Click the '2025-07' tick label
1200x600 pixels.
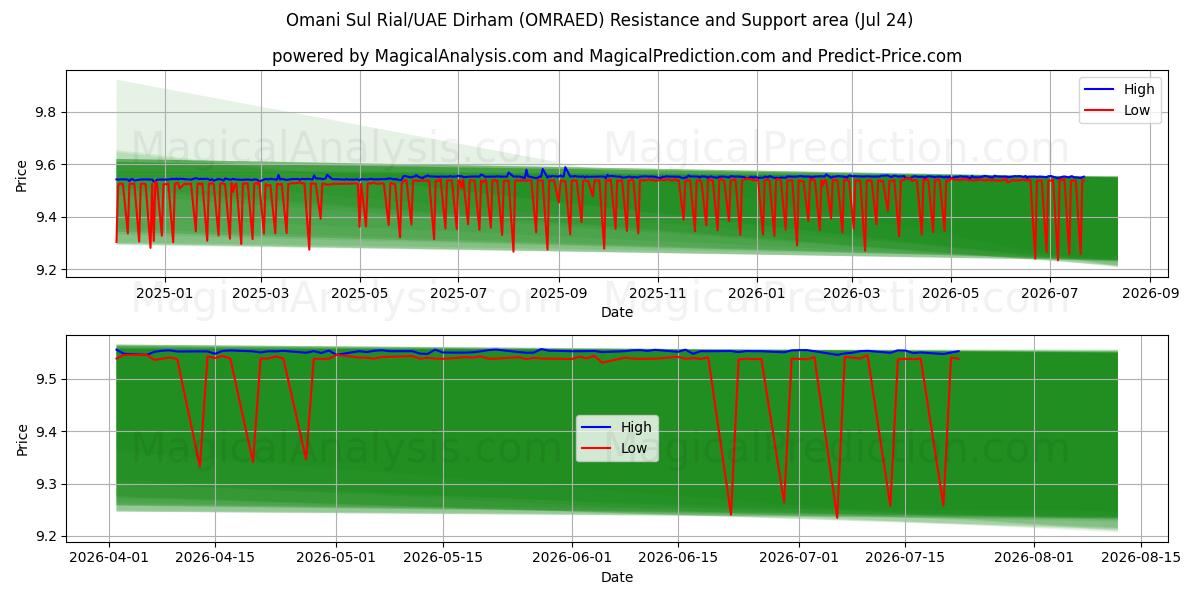pos(458,293)
